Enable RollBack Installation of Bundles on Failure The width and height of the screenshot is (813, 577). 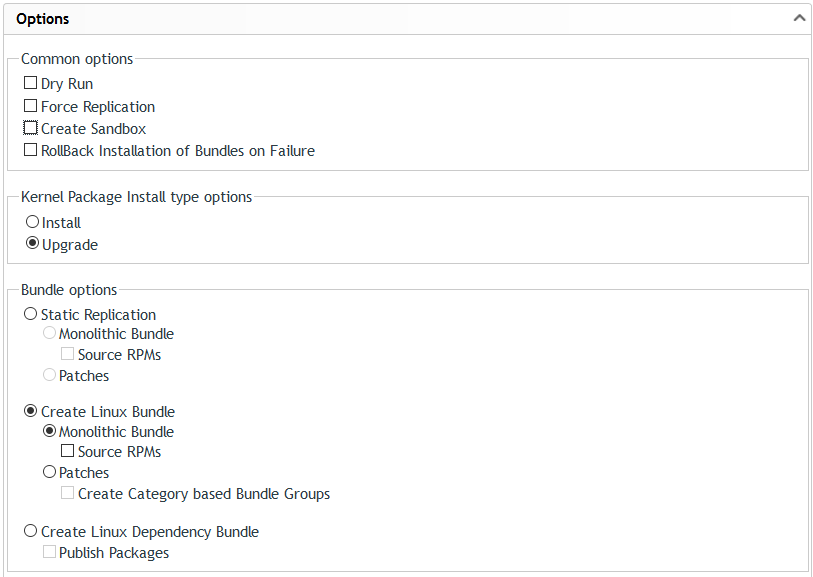coord(31,151)
